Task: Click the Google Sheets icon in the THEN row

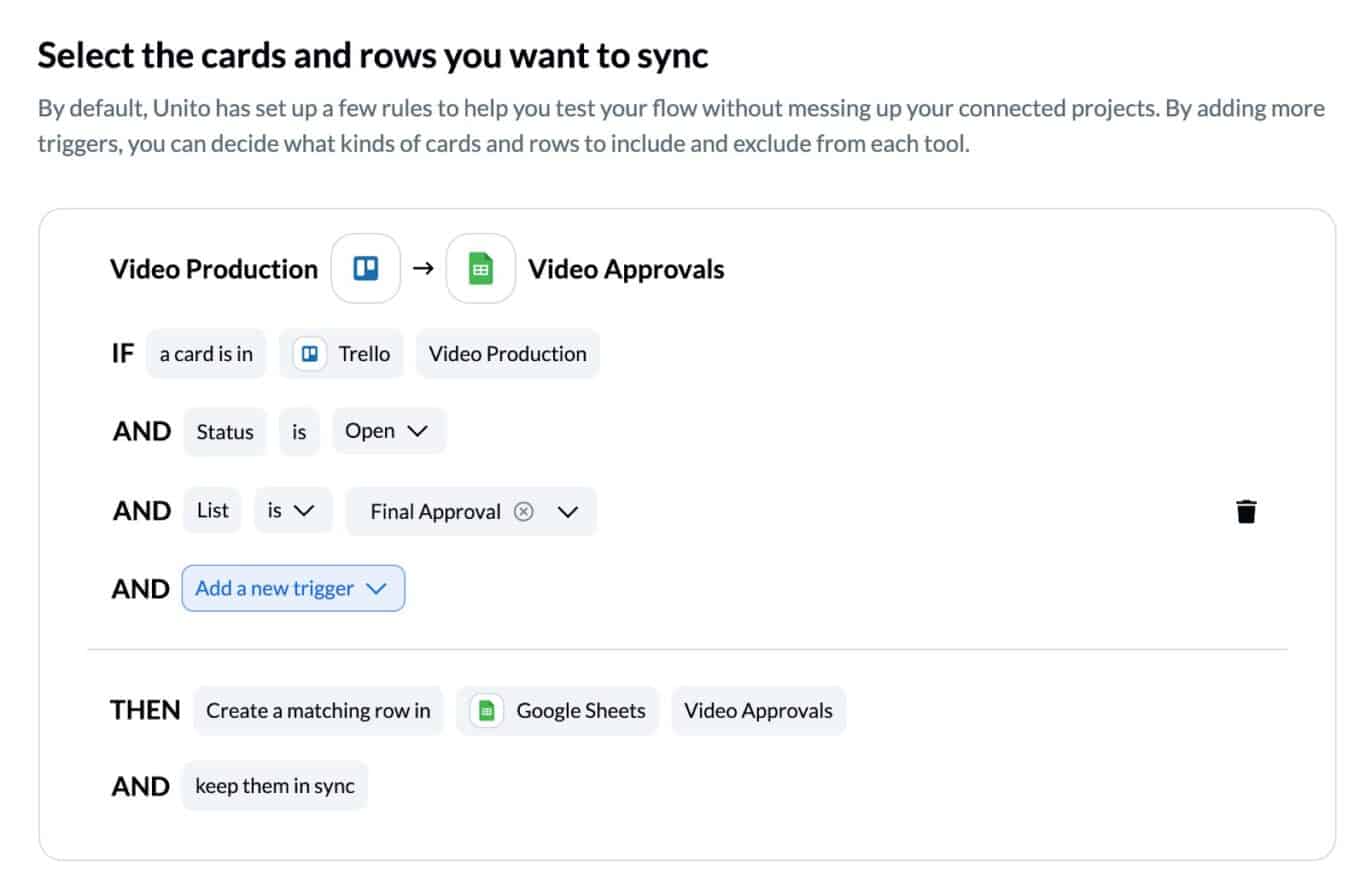Action: 486,711
